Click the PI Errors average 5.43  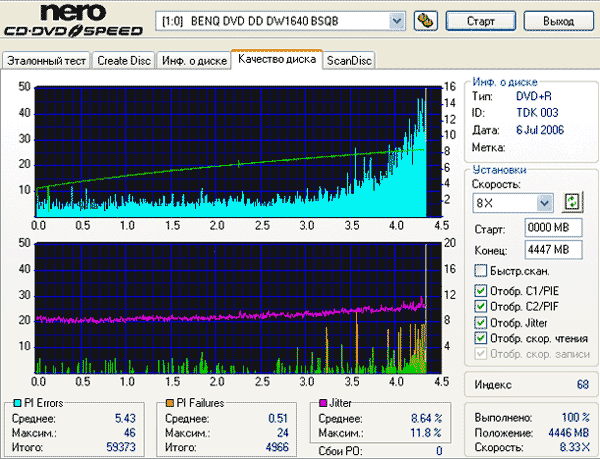click(x=125, y=418)
